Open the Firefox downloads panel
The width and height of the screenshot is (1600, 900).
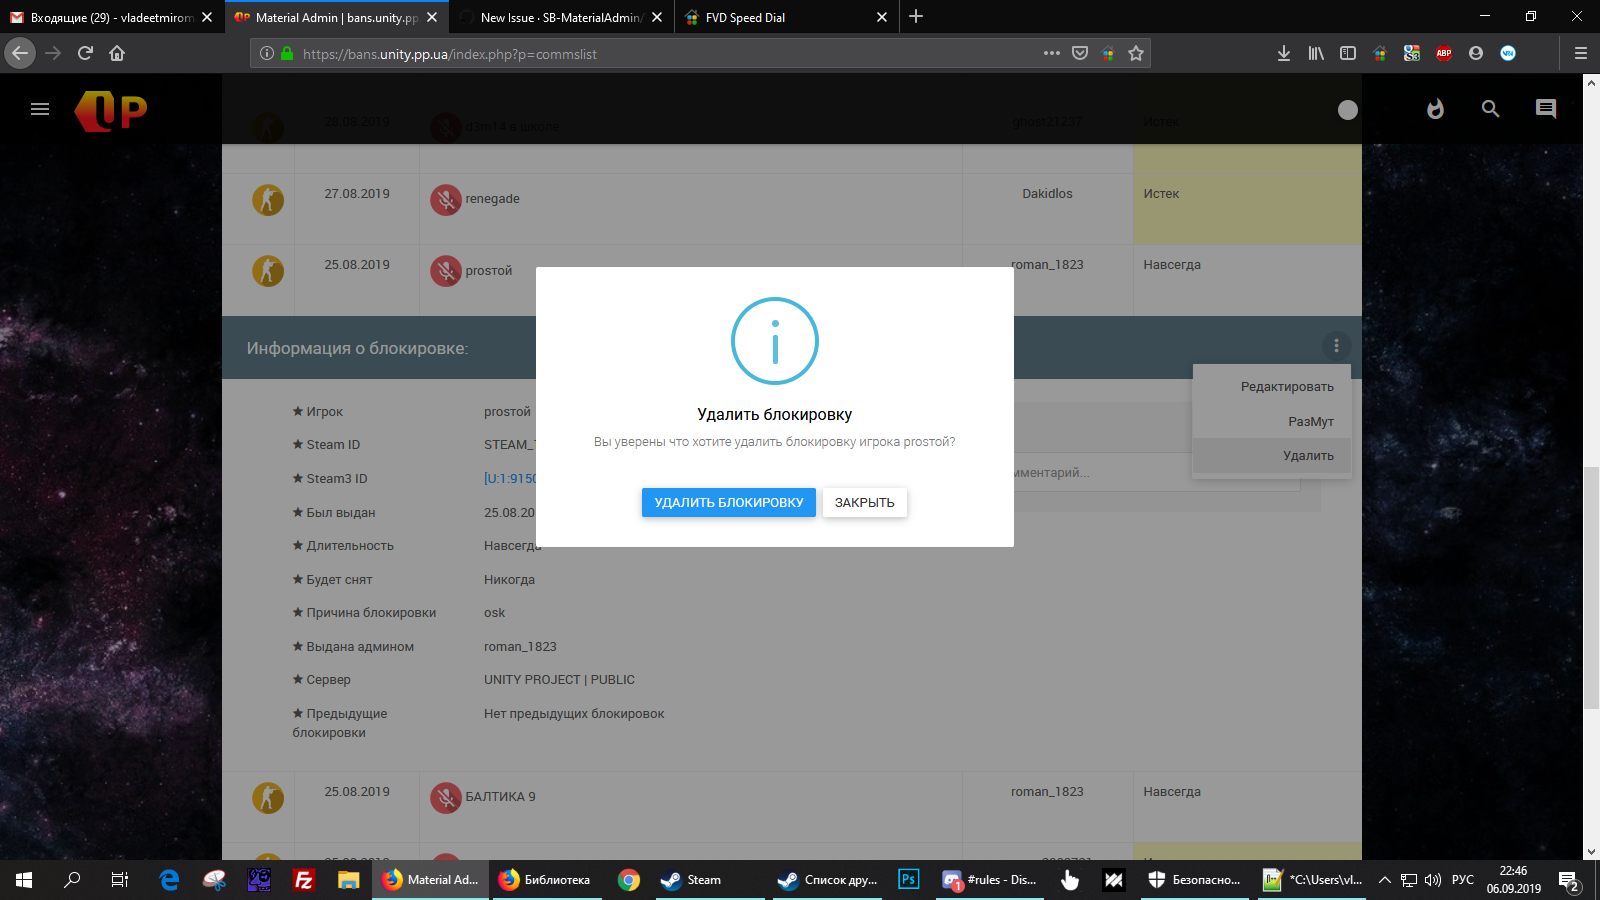(1284, 53)
